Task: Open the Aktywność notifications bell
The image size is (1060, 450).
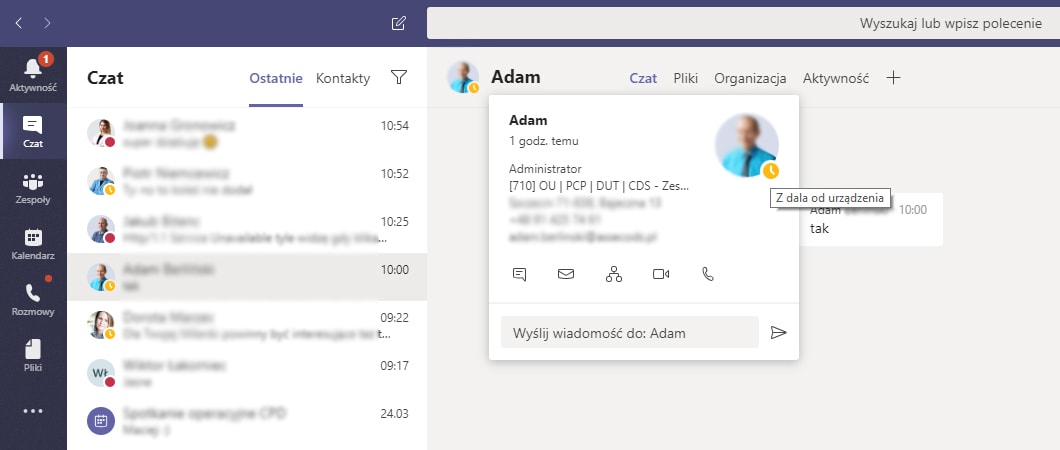Action: [33, 74]
